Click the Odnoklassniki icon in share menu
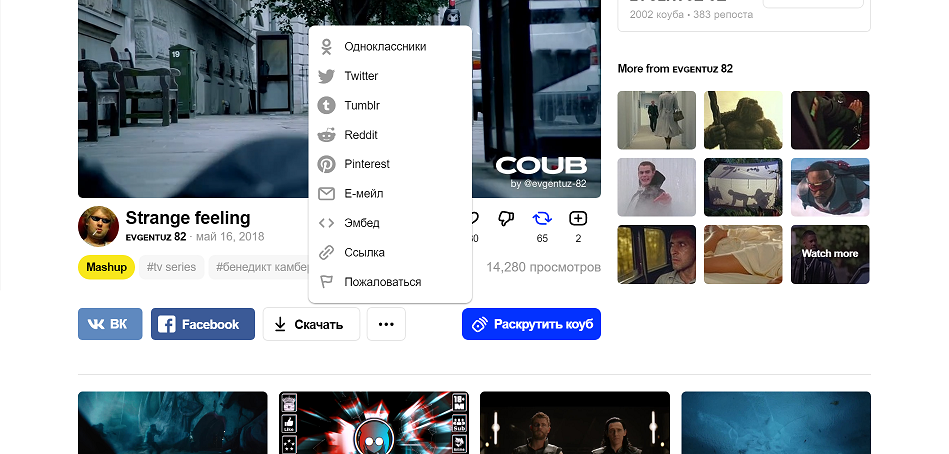 (x=326, y=47)
